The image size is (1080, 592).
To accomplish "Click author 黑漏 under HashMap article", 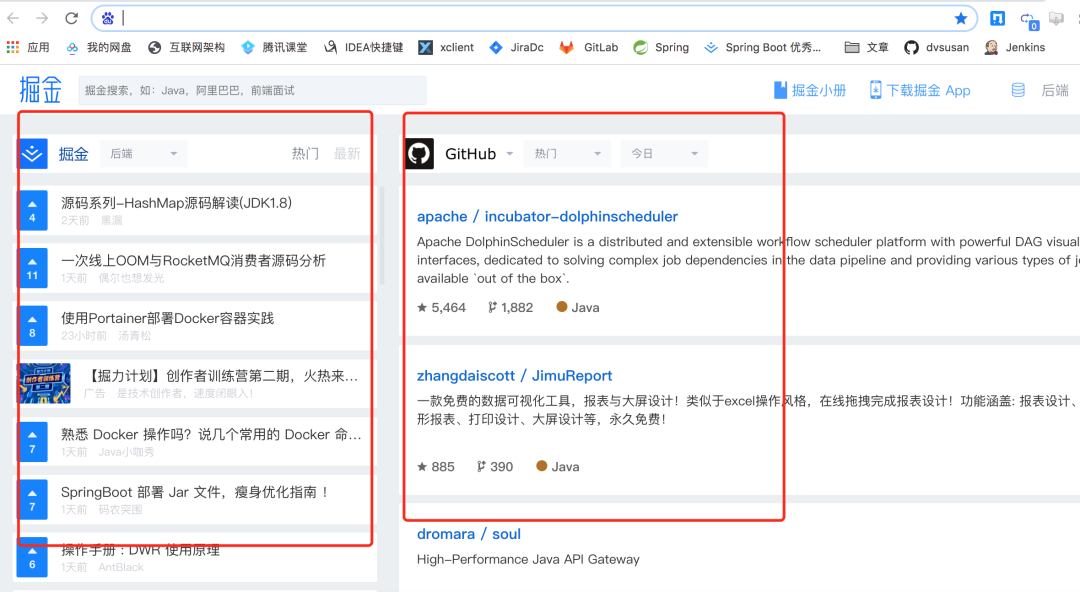I will pyautogui.click(x=112, y=221).
